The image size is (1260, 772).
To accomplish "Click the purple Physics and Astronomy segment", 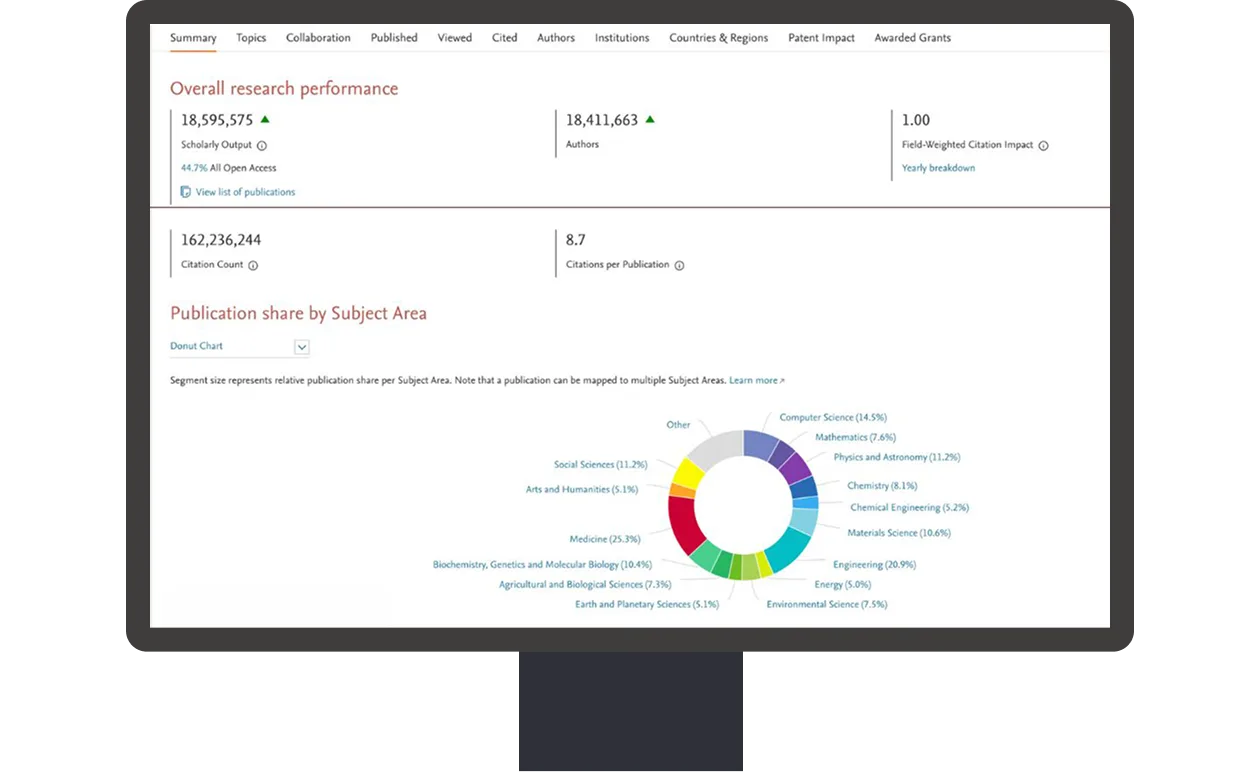I will [796, 467].
